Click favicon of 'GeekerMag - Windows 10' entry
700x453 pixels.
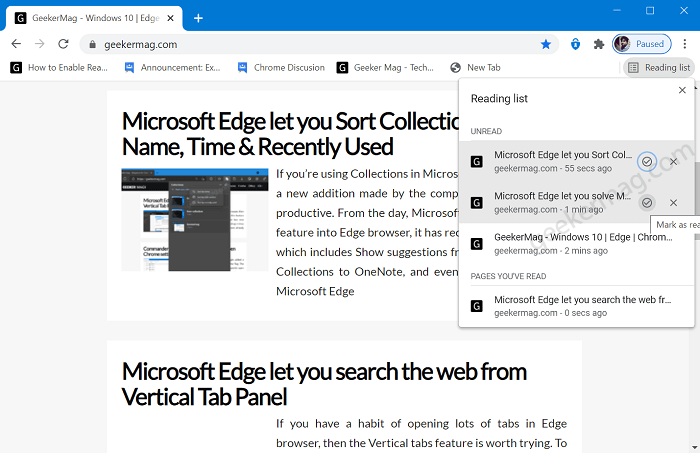pyautogui.click(x=477, y=244)
